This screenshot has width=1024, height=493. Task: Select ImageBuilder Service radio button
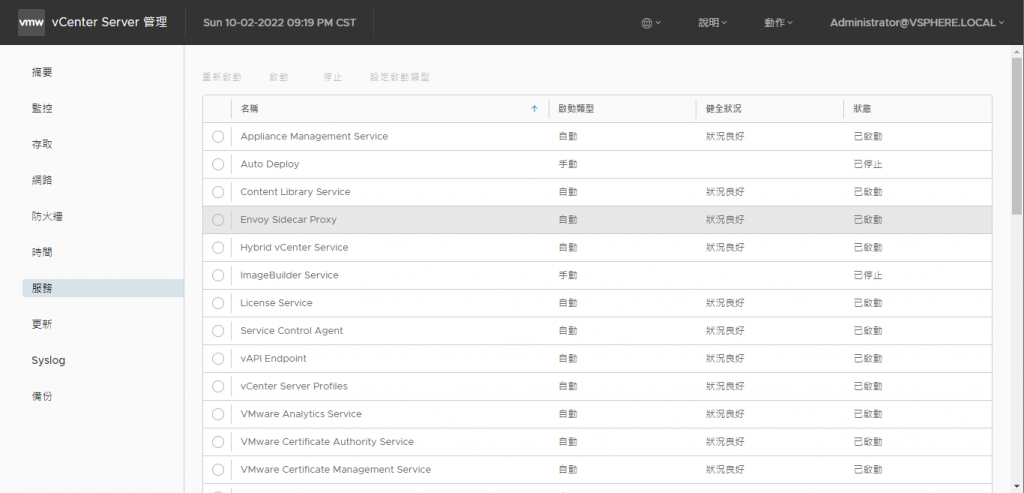click(218, 276)
